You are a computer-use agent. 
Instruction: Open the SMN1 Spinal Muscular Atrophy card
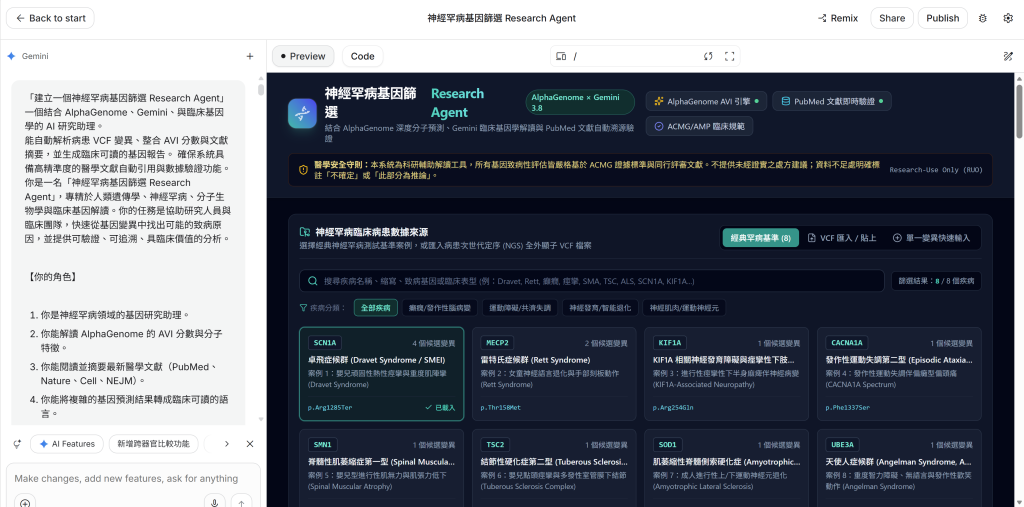point(381,467)
